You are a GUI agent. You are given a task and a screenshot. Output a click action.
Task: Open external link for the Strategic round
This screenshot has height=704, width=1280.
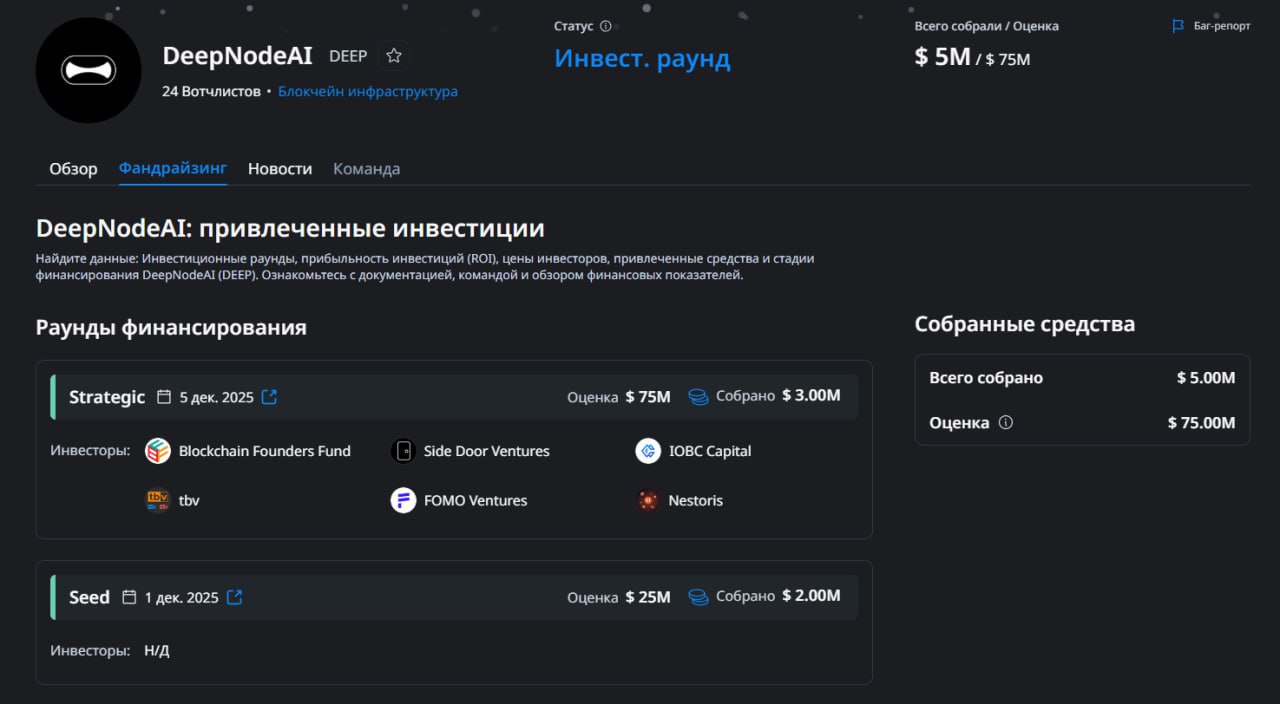(268, 396)
